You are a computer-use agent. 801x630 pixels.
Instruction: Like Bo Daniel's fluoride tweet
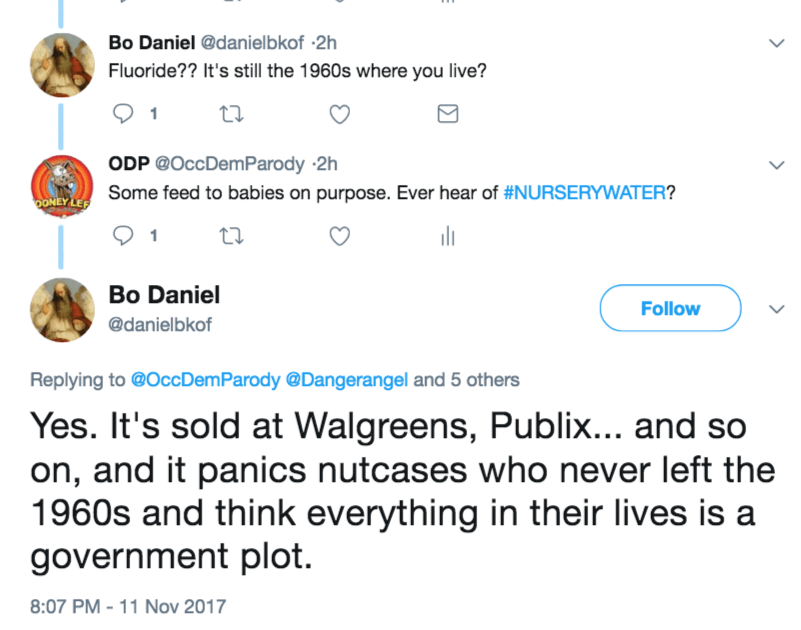pos(340,114)
